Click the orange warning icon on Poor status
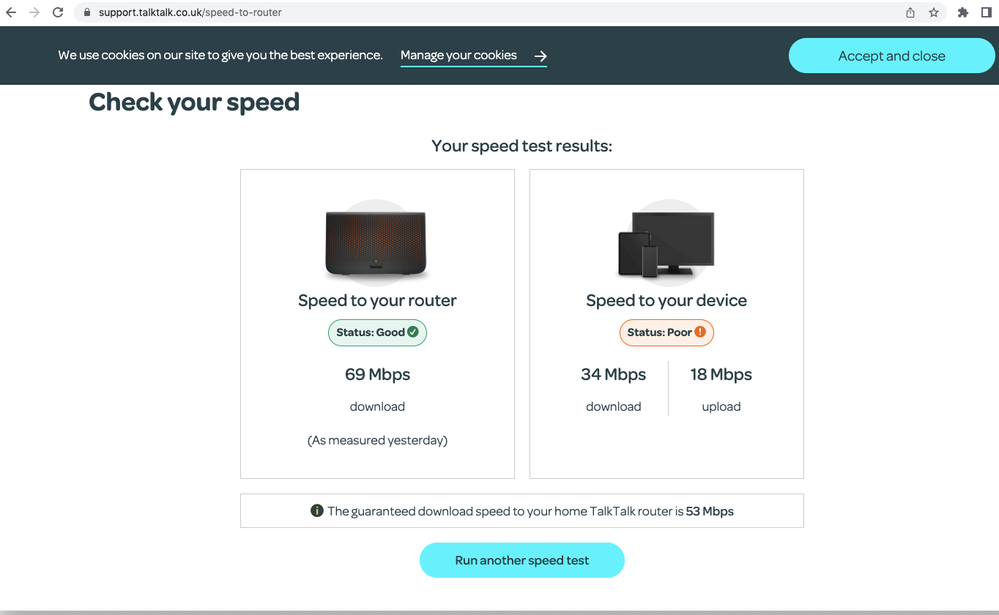 coord(698,332)
